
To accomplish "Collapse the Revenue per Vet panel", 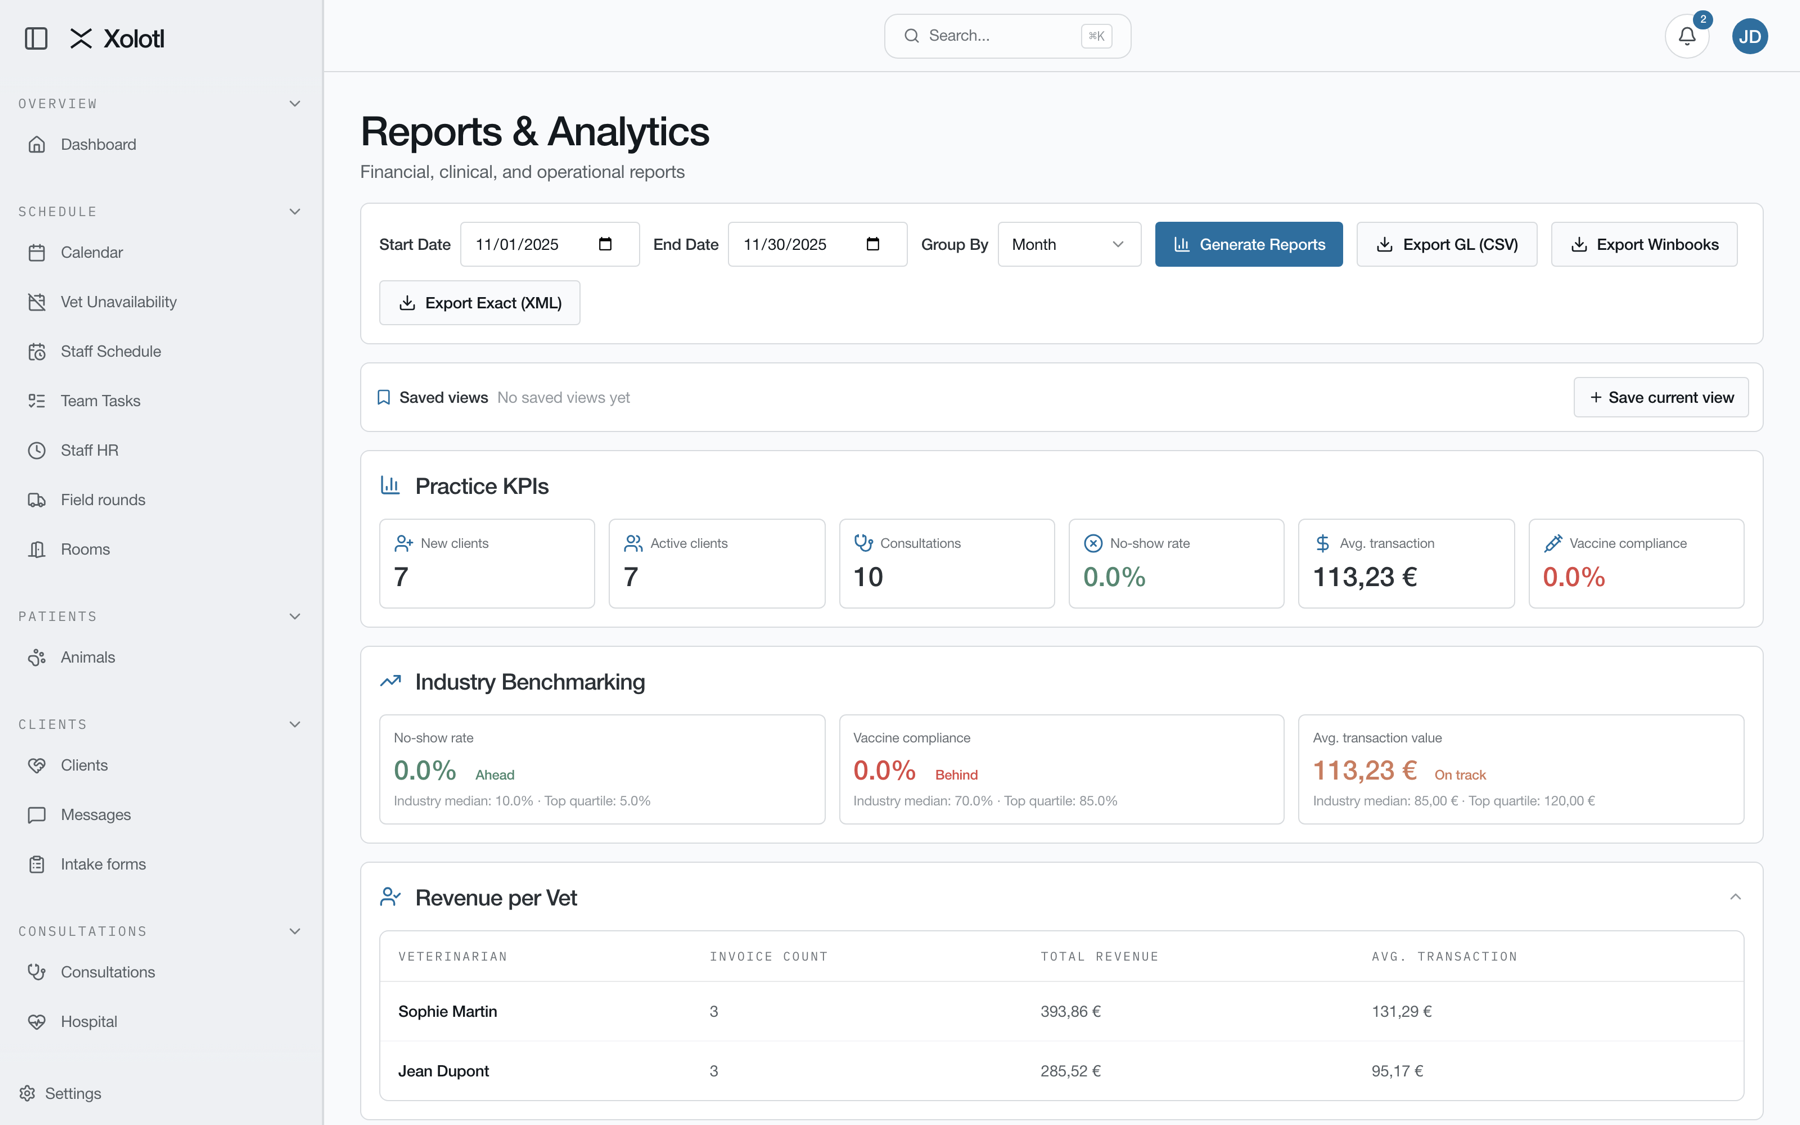I will (x=1735, y=897).
